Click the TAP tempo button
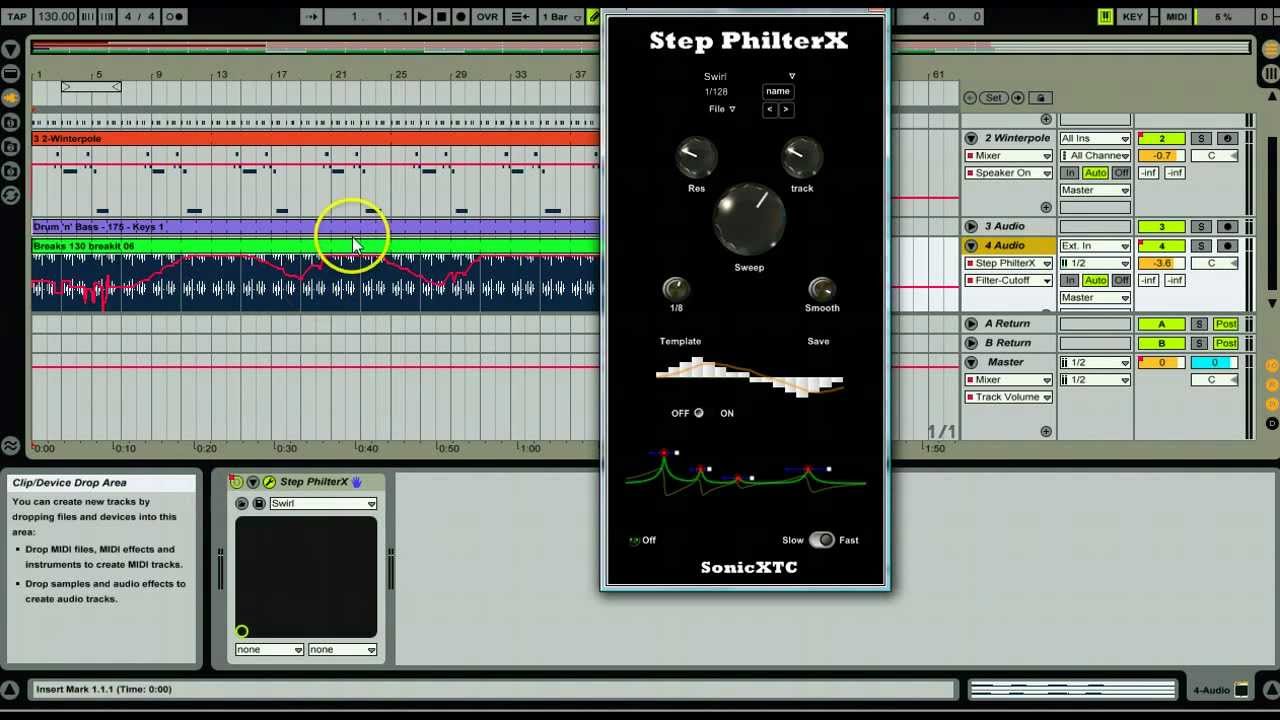 pos(18,17)
